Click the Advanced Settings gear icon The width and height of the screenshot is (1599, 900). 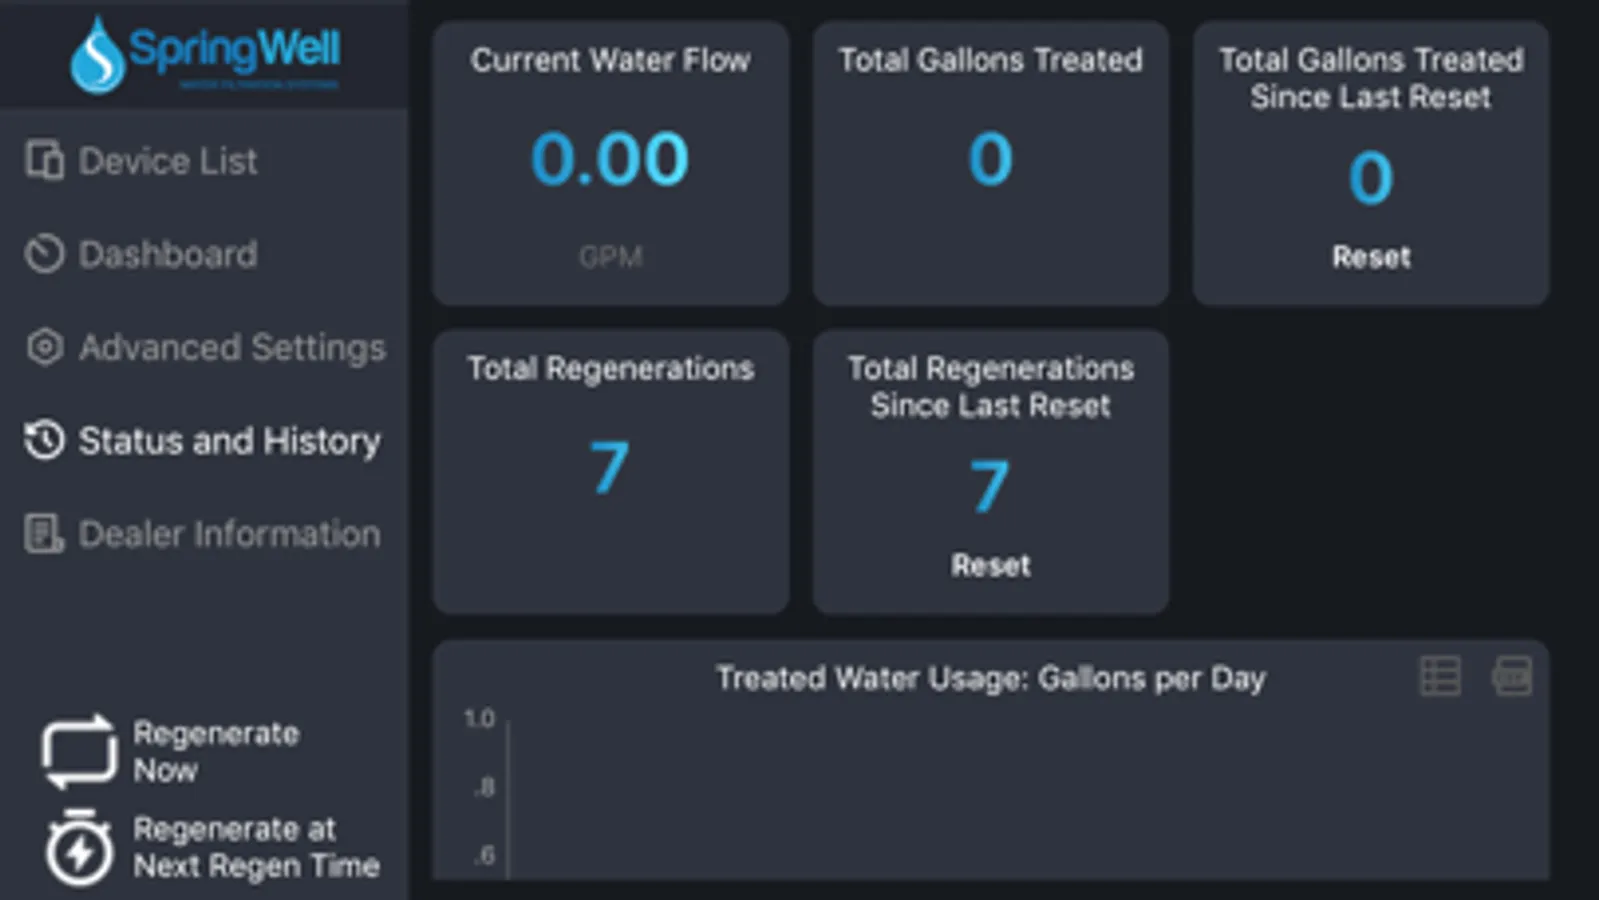point(45,347)
